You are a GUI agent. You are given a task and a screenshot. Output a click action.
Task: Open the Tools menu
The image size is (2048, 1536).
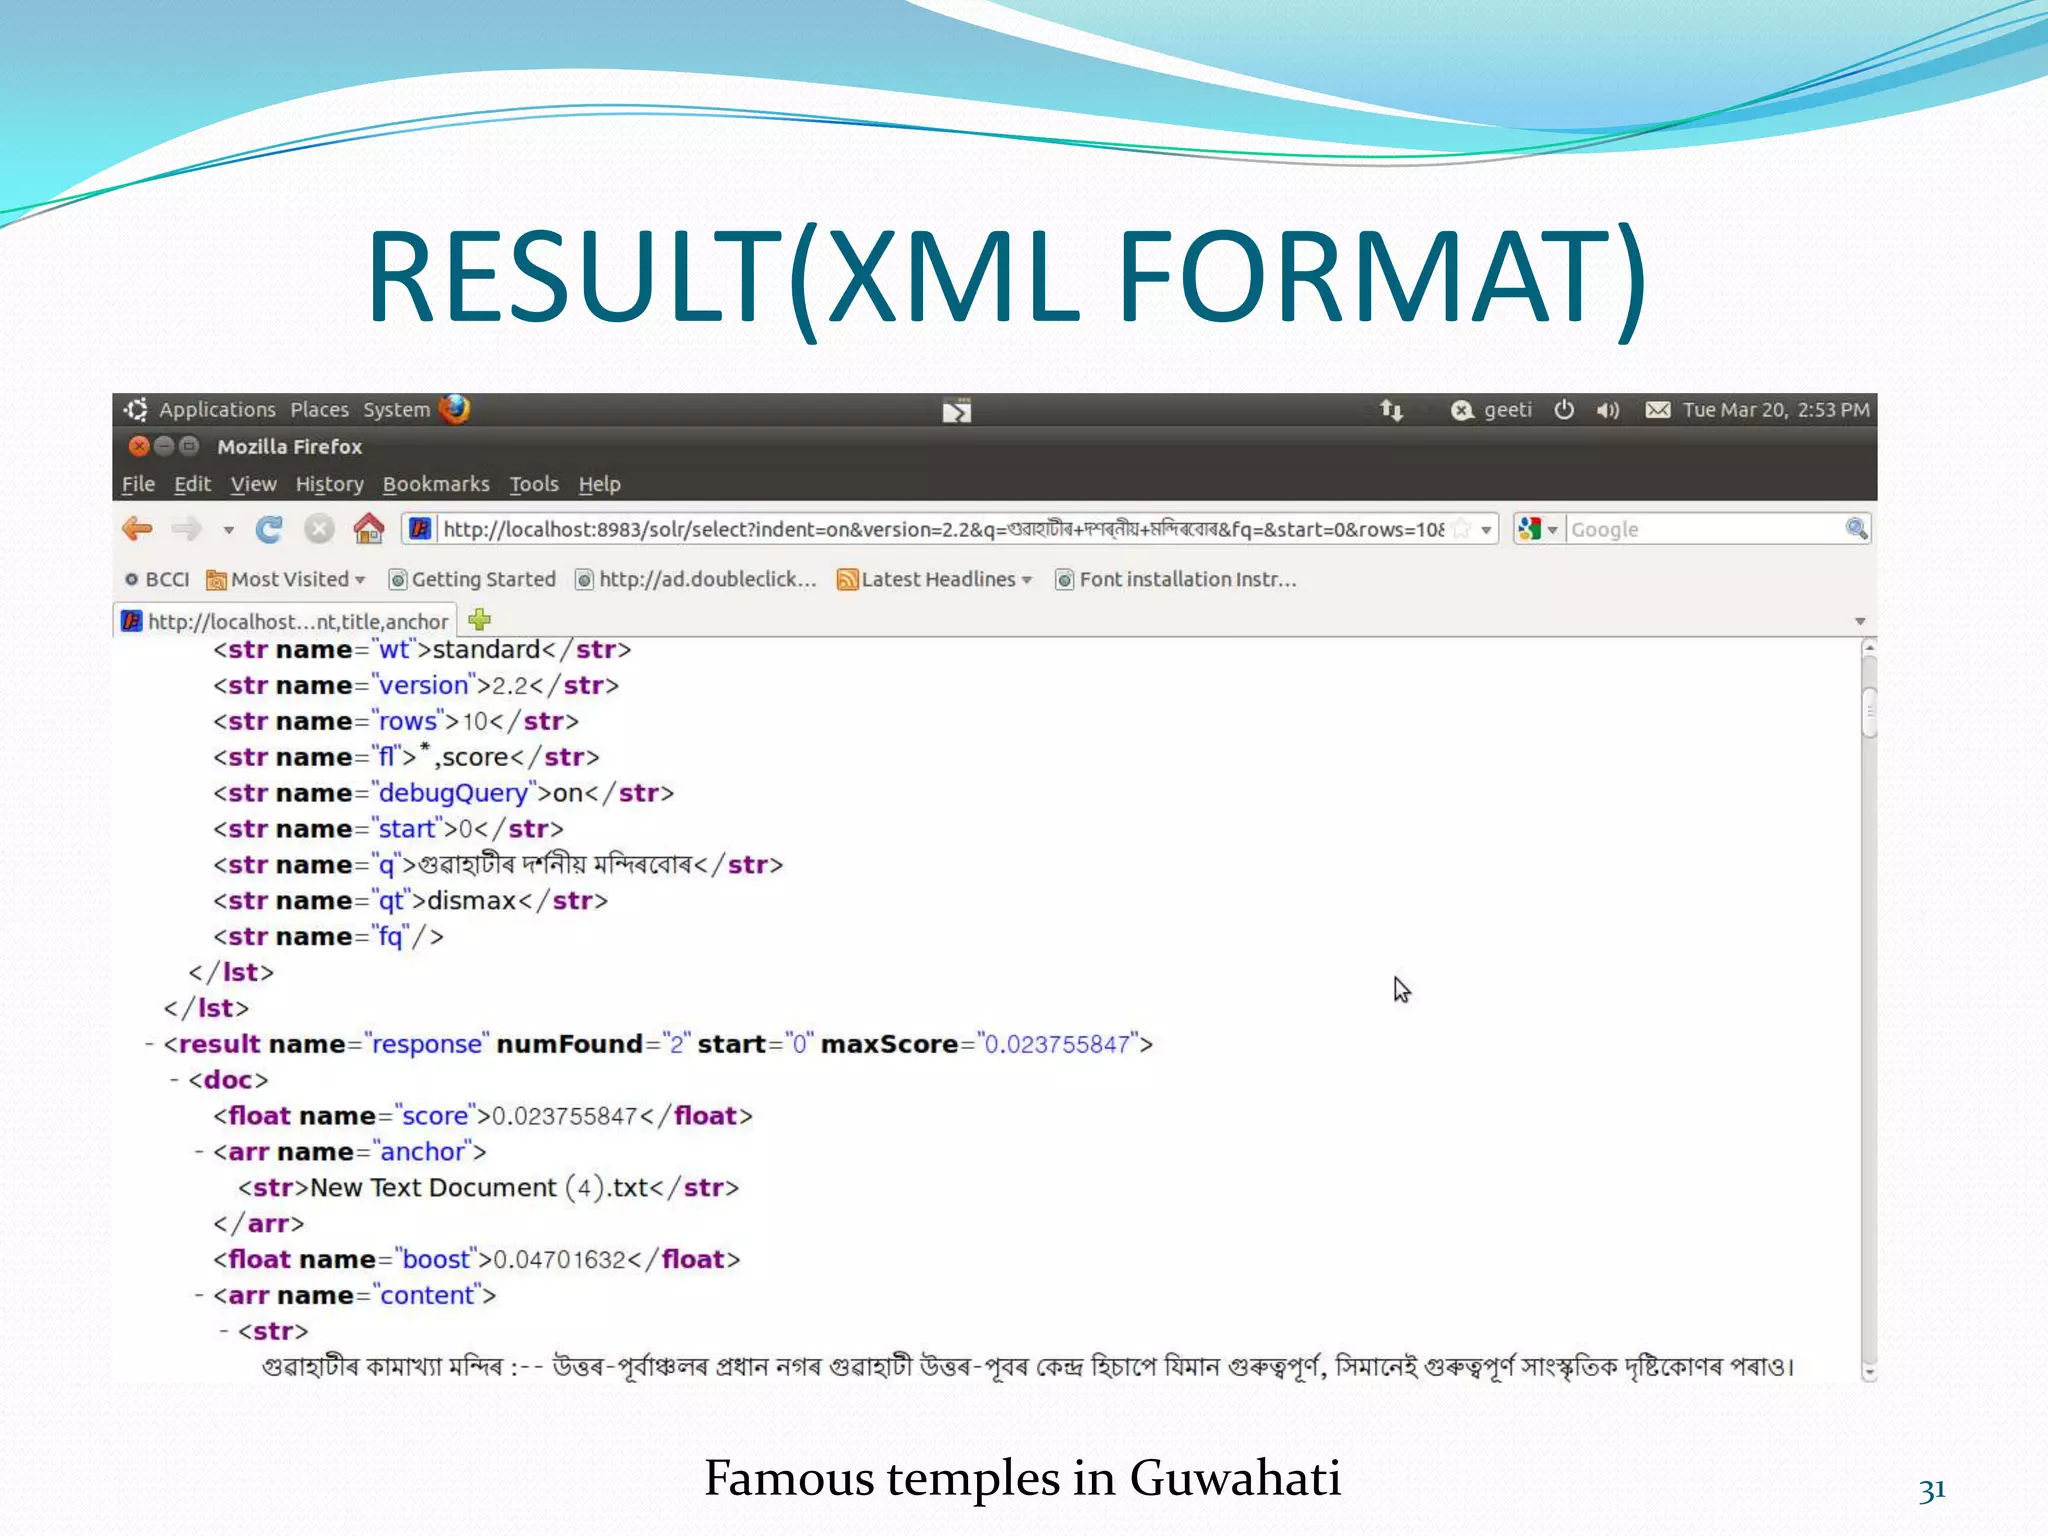tap(534, 484)
